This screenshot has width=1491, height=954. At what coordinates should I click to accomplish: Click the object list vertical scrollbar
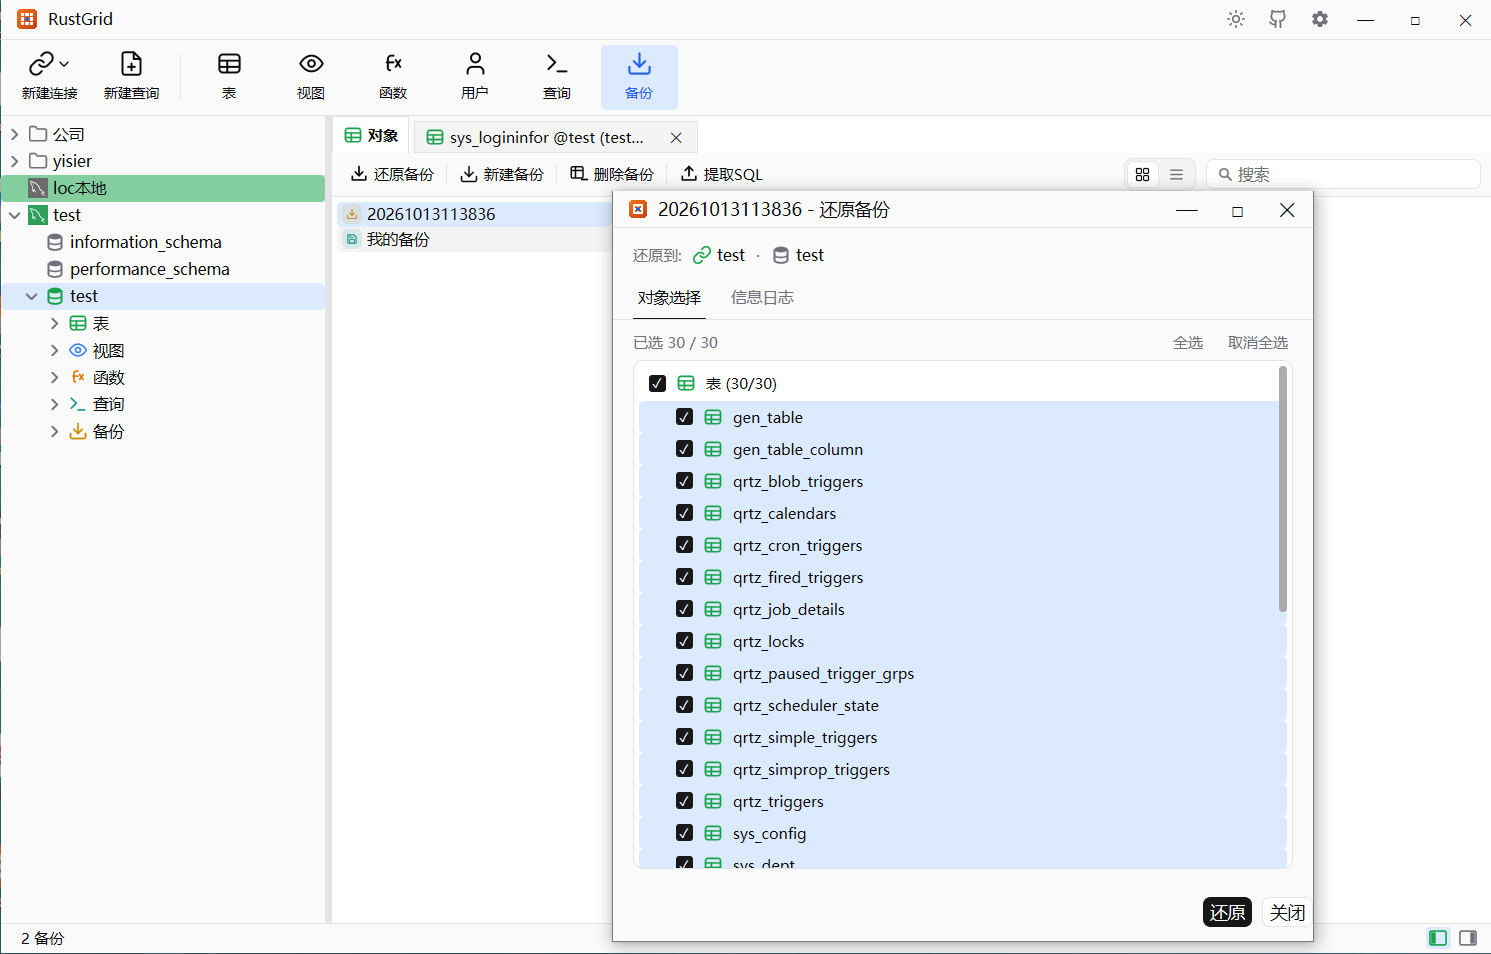click(x=1283, y=489)
